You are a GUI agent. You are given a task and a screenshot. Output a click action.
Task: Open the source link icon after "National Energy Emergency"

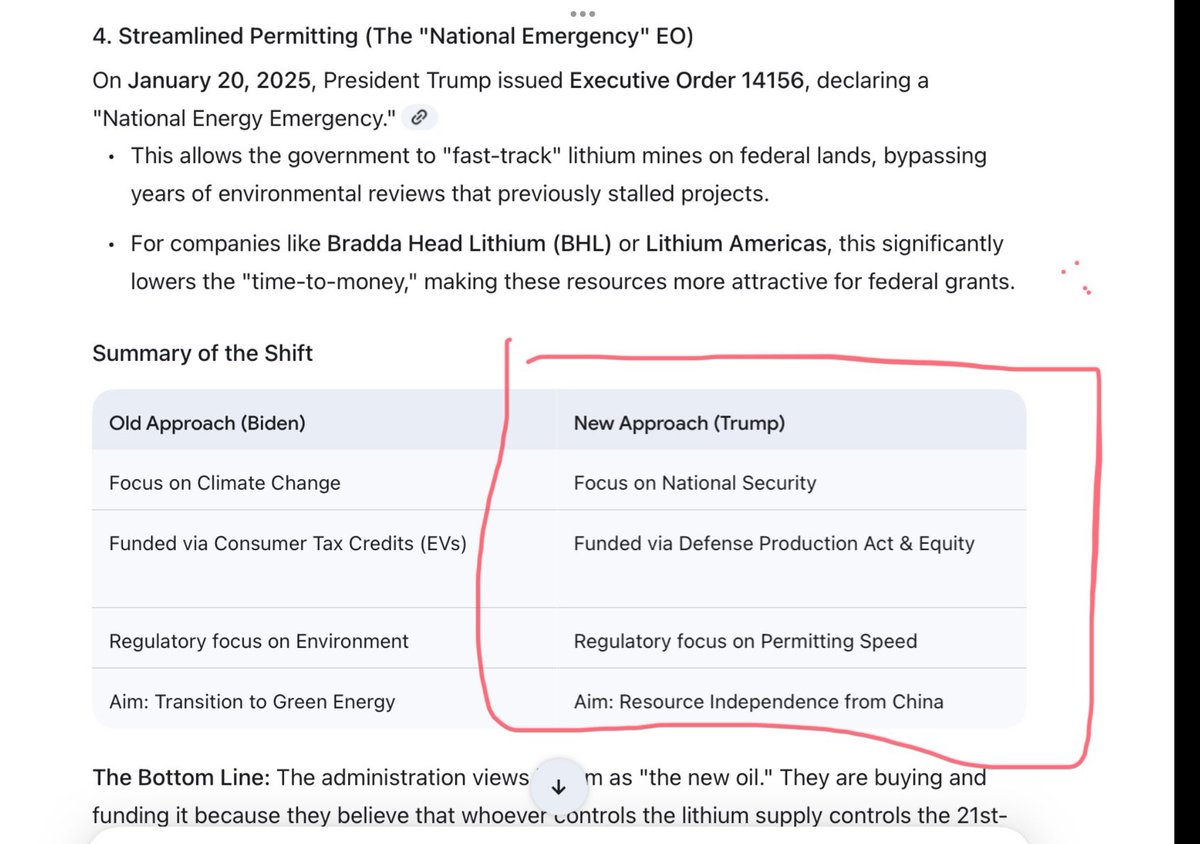tap(420, 118)
